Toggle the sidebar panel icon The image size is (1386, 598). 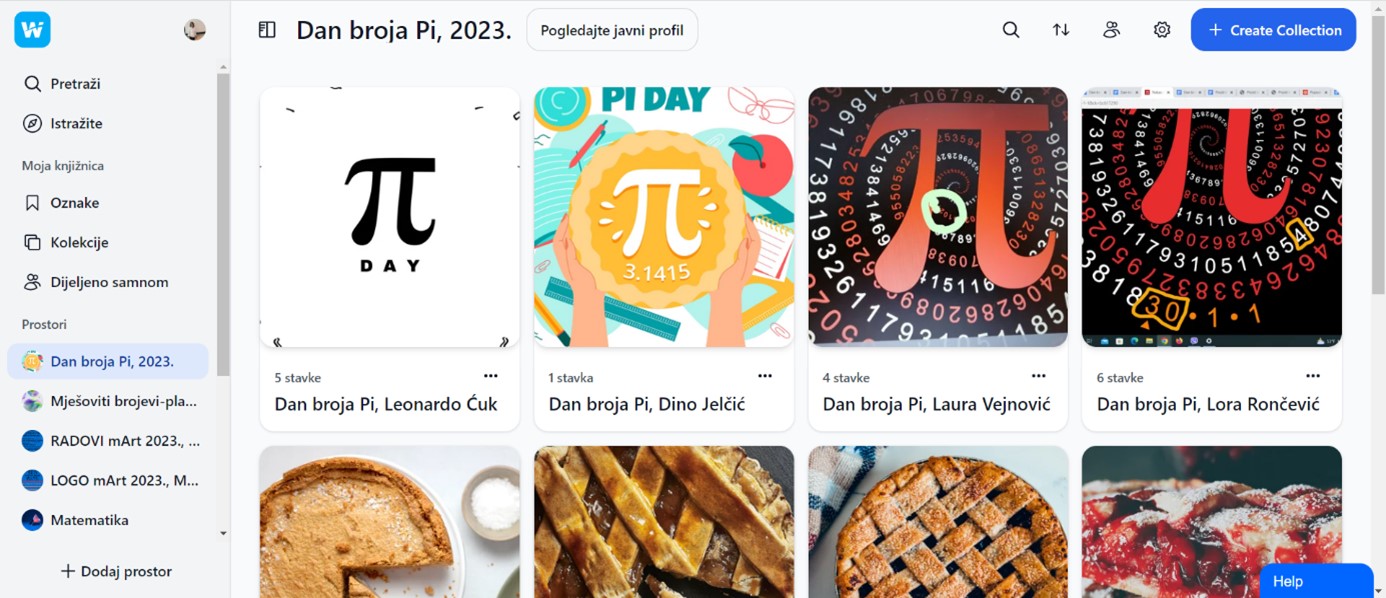[267, 30]
